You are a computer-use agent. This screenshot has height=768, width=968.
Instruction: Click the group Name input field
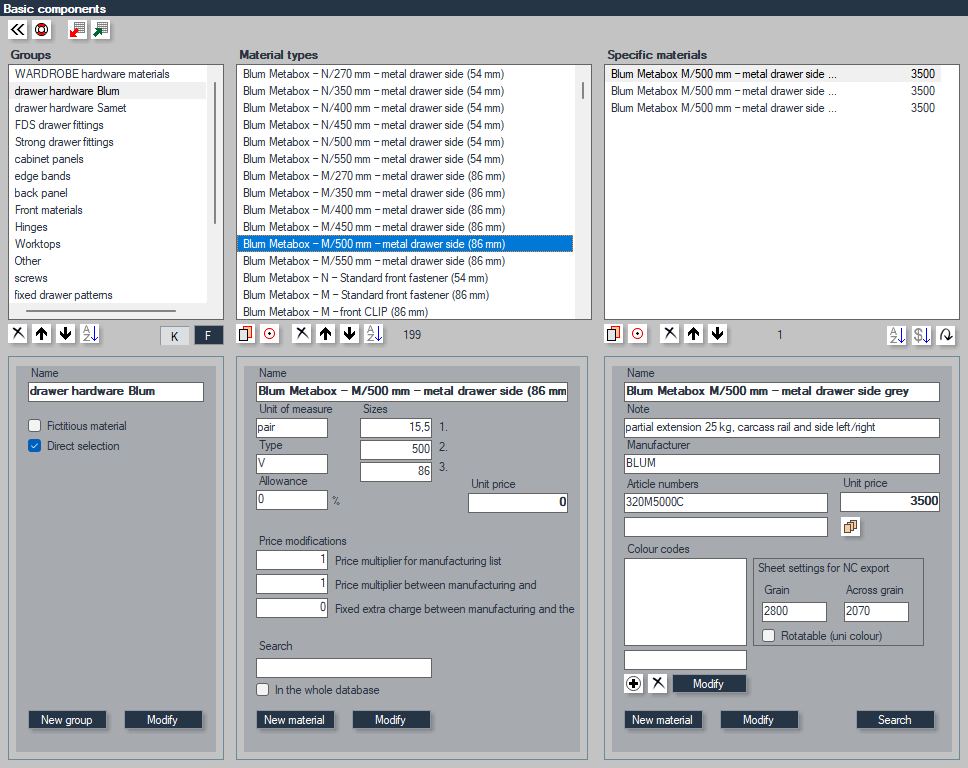click(115, 391)
